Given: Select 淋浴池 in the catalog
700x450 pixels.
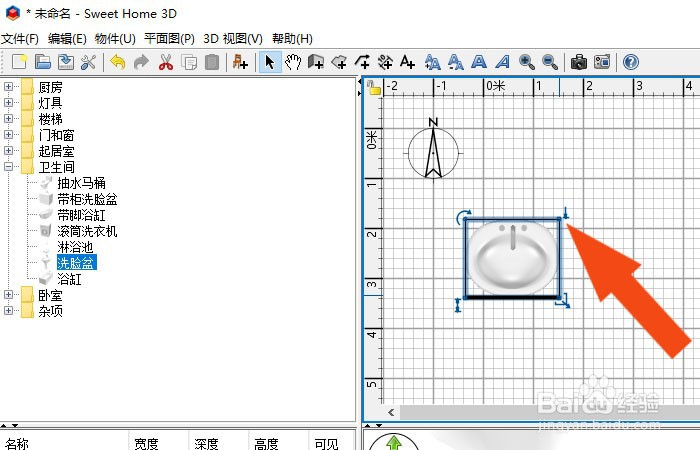Looking at the screenshot, I should pyautogui.click(x=75, y=247).
